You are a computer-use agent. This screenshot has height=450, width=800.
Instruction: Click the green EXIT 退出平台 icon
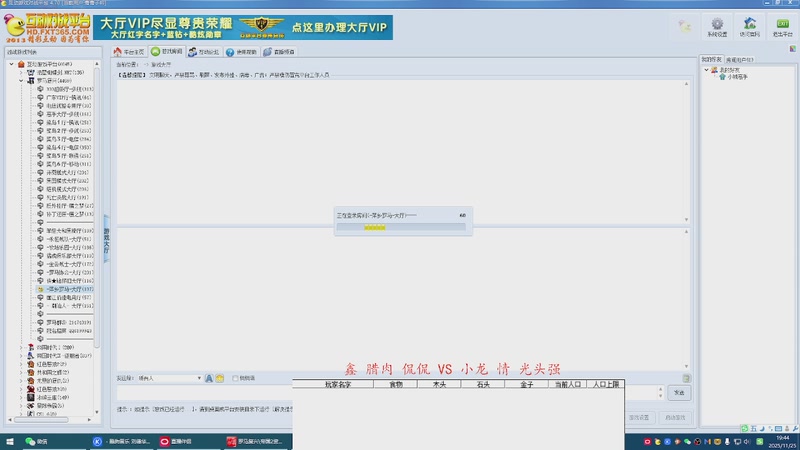(x=782, y=24)
